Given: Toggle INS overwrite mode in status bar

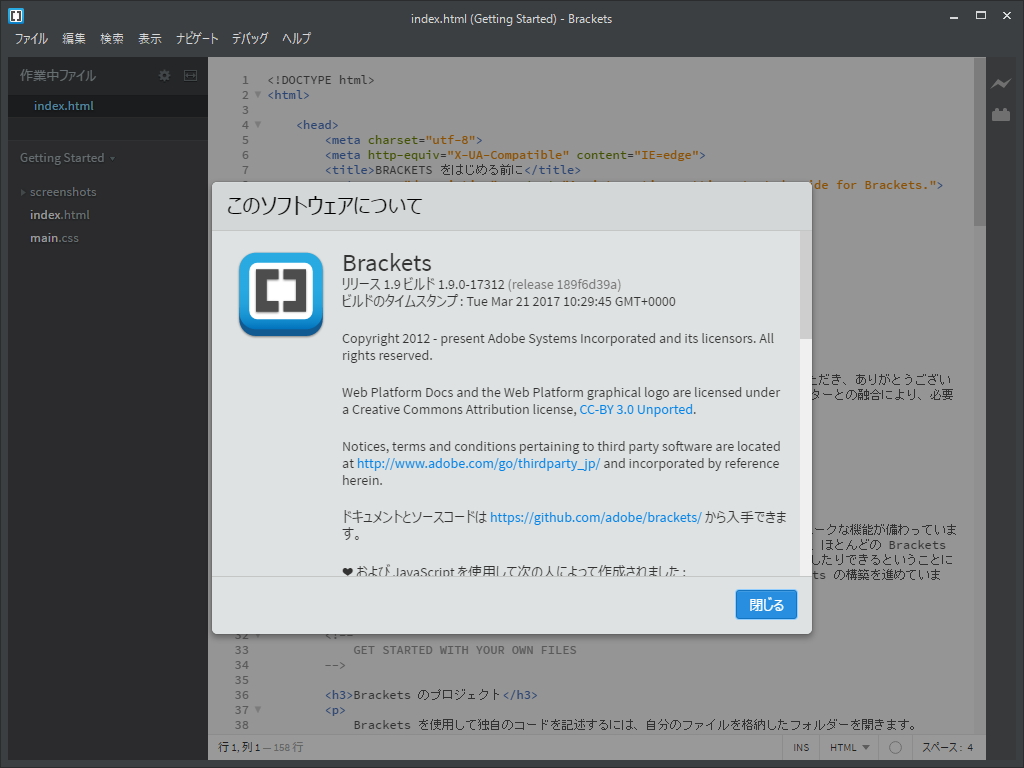Looking at the screenshot, I should pyautogui.click(x=802, y=747).
